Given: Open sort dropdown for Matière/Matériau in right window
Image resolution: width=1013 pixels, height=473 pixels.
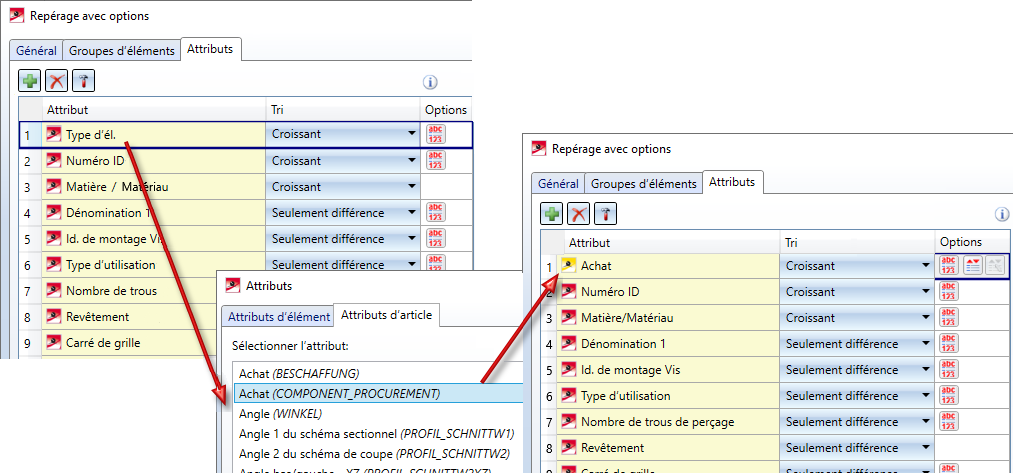Looking at the screenshot, I should (925, 318).
